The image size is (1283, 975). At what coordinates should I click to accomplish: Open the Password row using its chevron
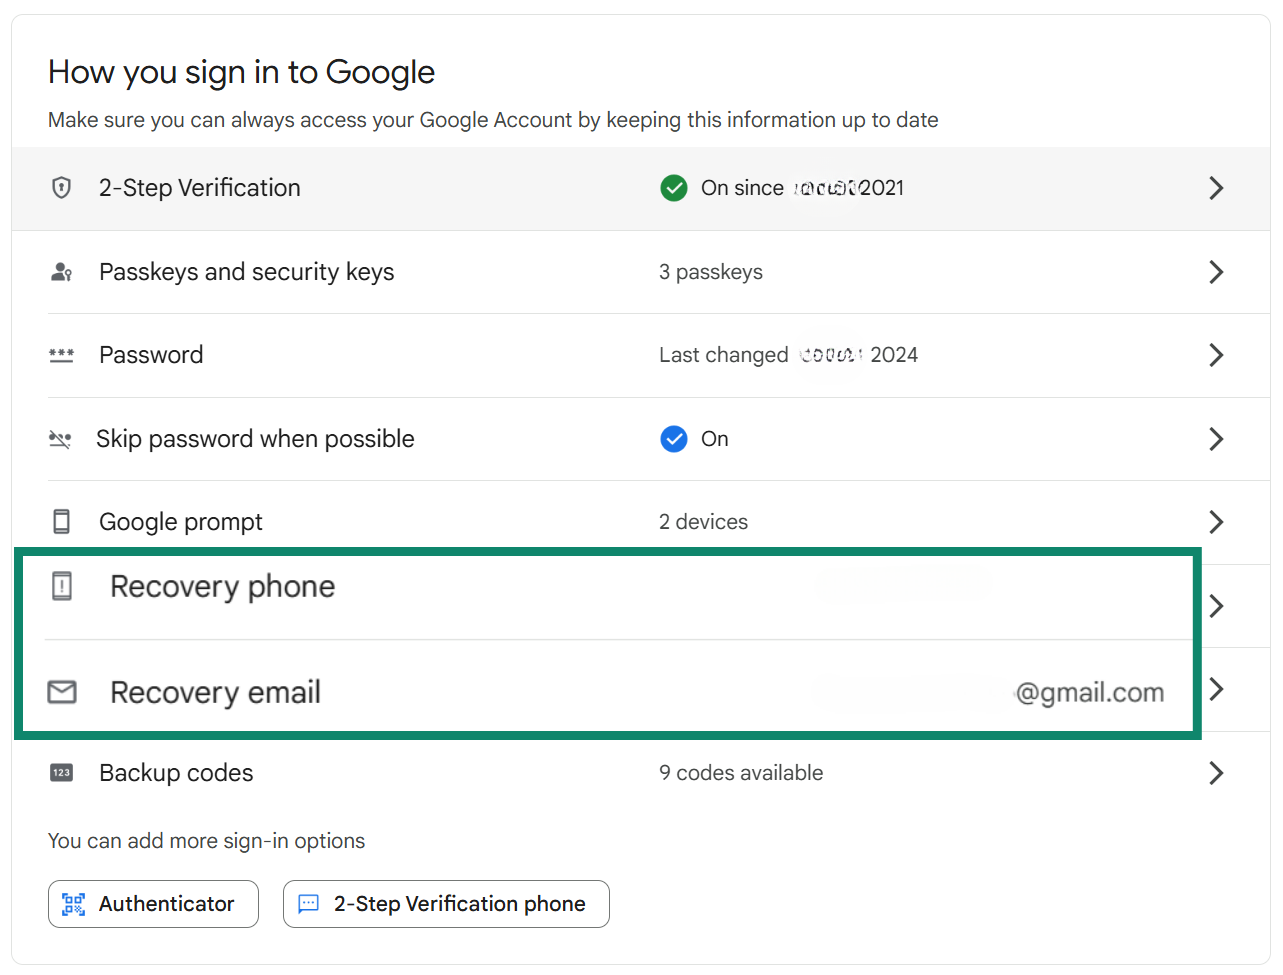[x=1216, y=355]
